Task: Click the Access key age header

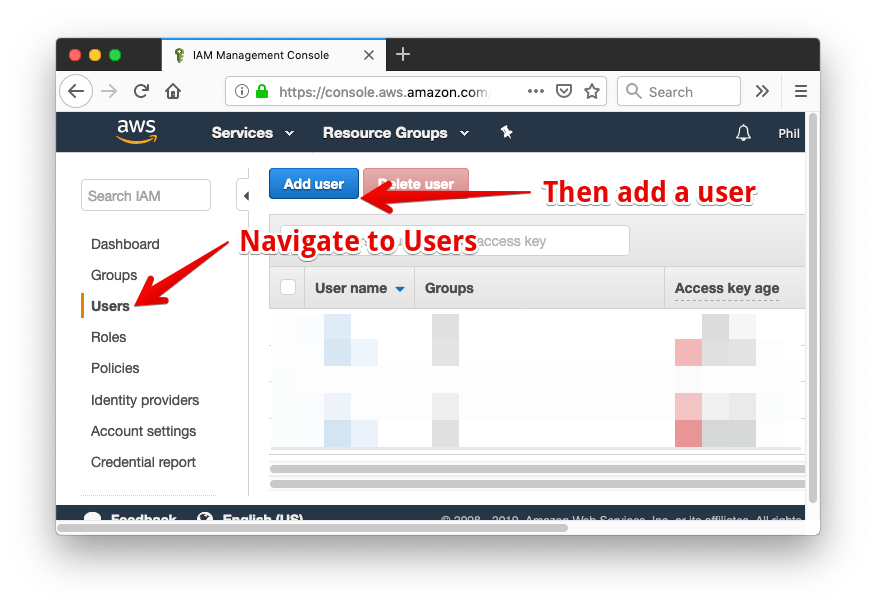Action: pyautogui.click(x=727, y=288)
